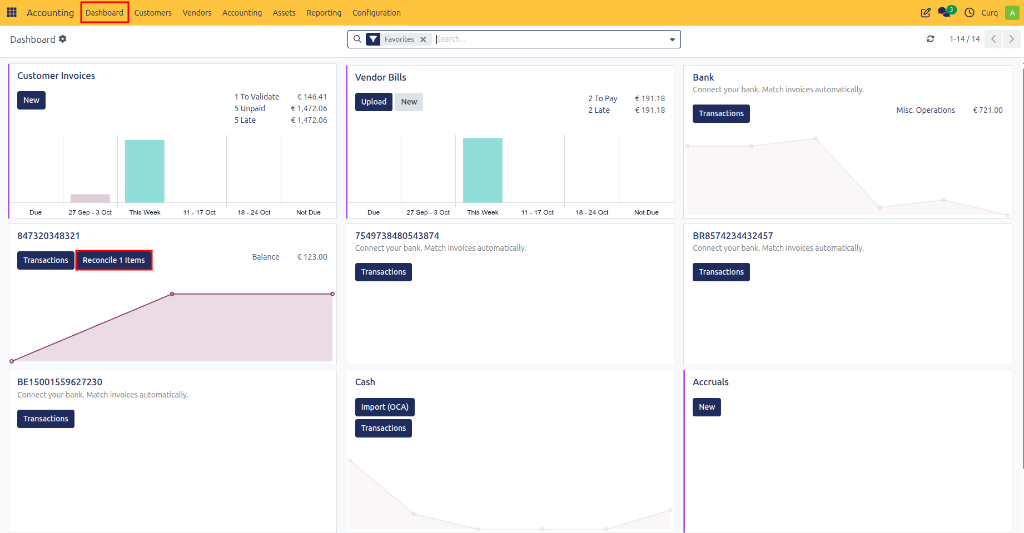Image resolution: width=1024 pixels, height=533 pixels.
Task: Click the Misc. Operations link
Action: coord(925,110)
